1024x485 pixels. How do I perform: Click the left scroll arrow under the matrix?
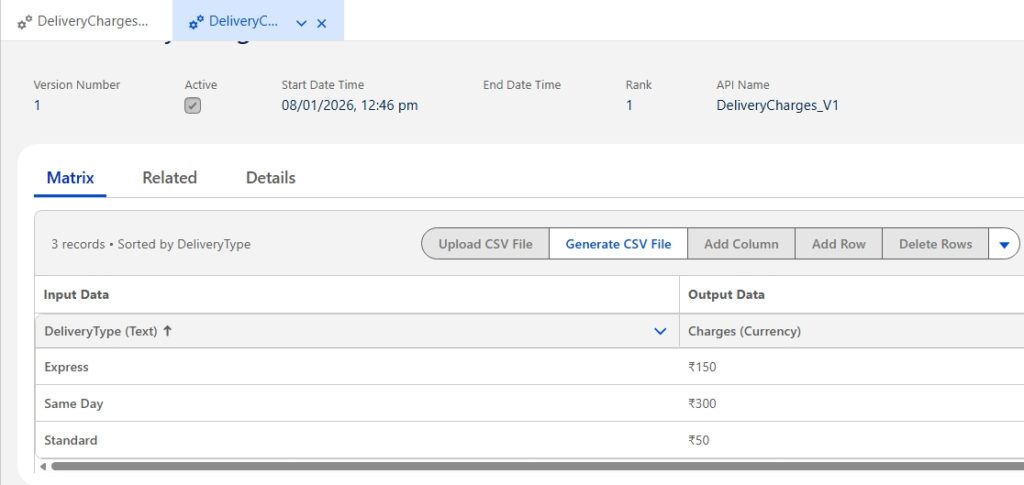pos(41,466)
